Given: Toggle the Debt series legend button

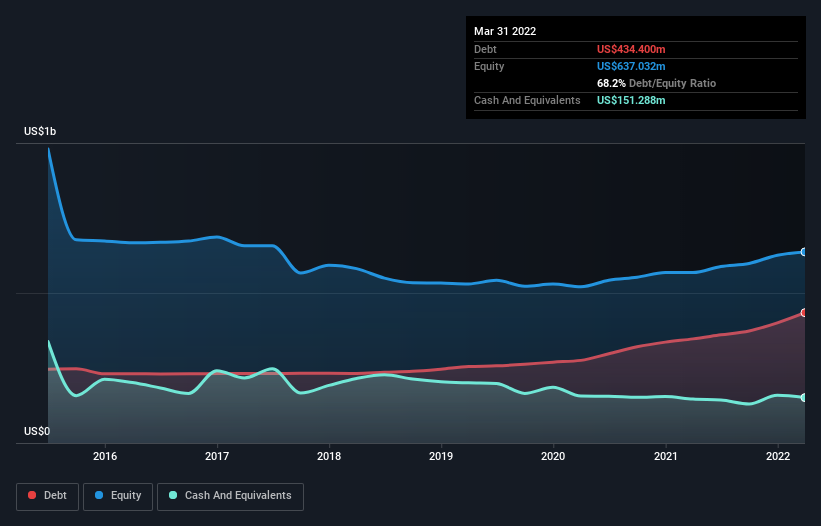Looking at the screenshot, I should tap(48, 496).
